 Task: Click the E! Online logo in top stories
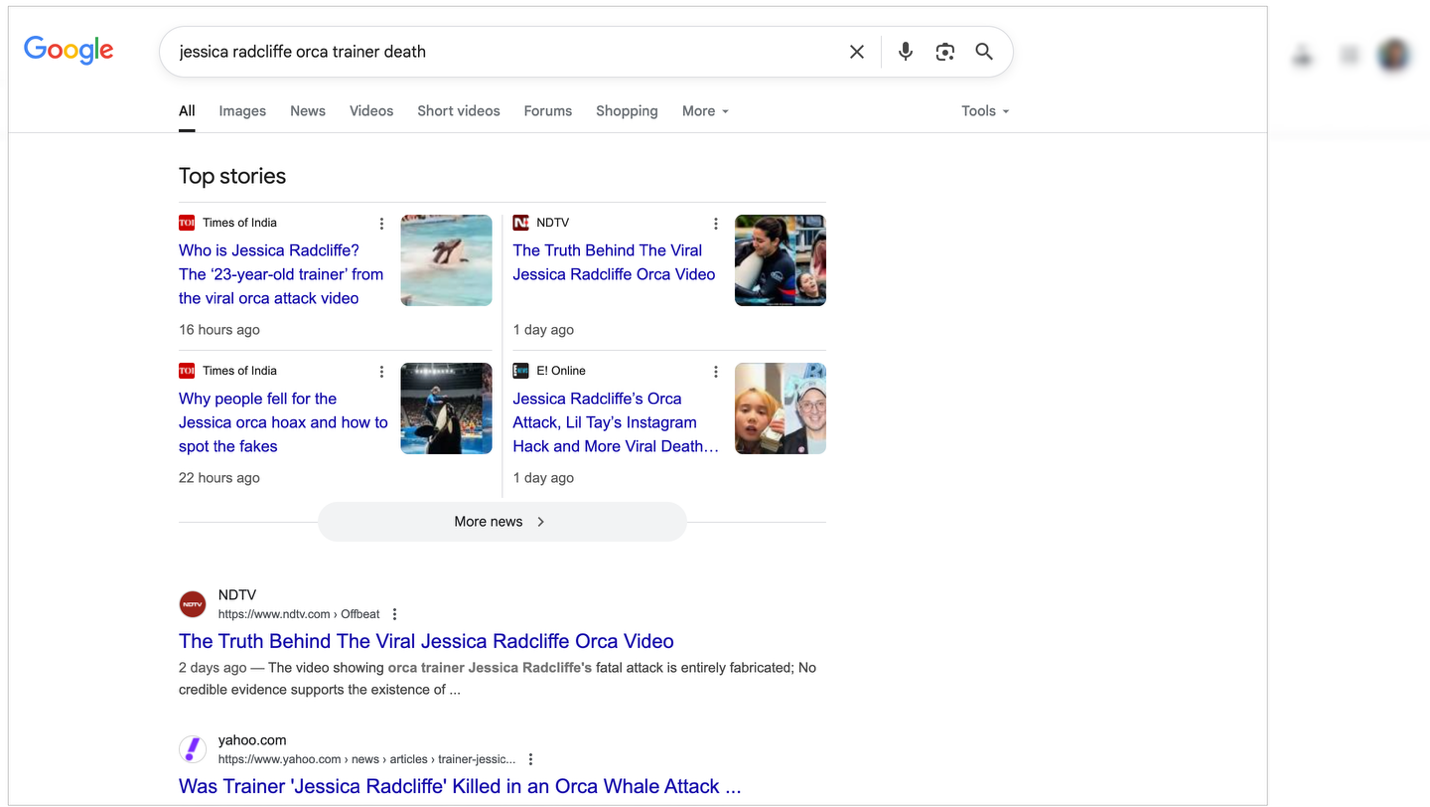[521, 371]
